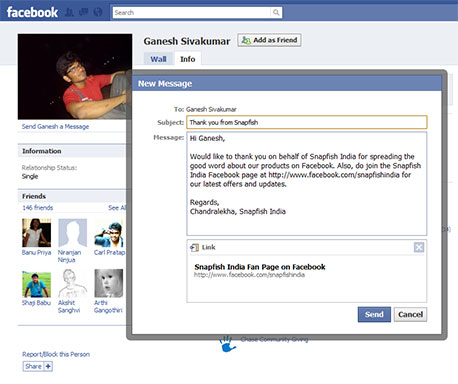458x384 pixels.
Task: Switch to the Info tab
Action: (188, 59)
